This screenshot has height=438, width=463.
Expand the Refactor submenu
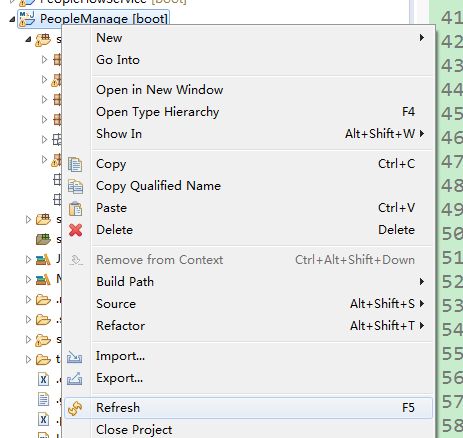262,325
